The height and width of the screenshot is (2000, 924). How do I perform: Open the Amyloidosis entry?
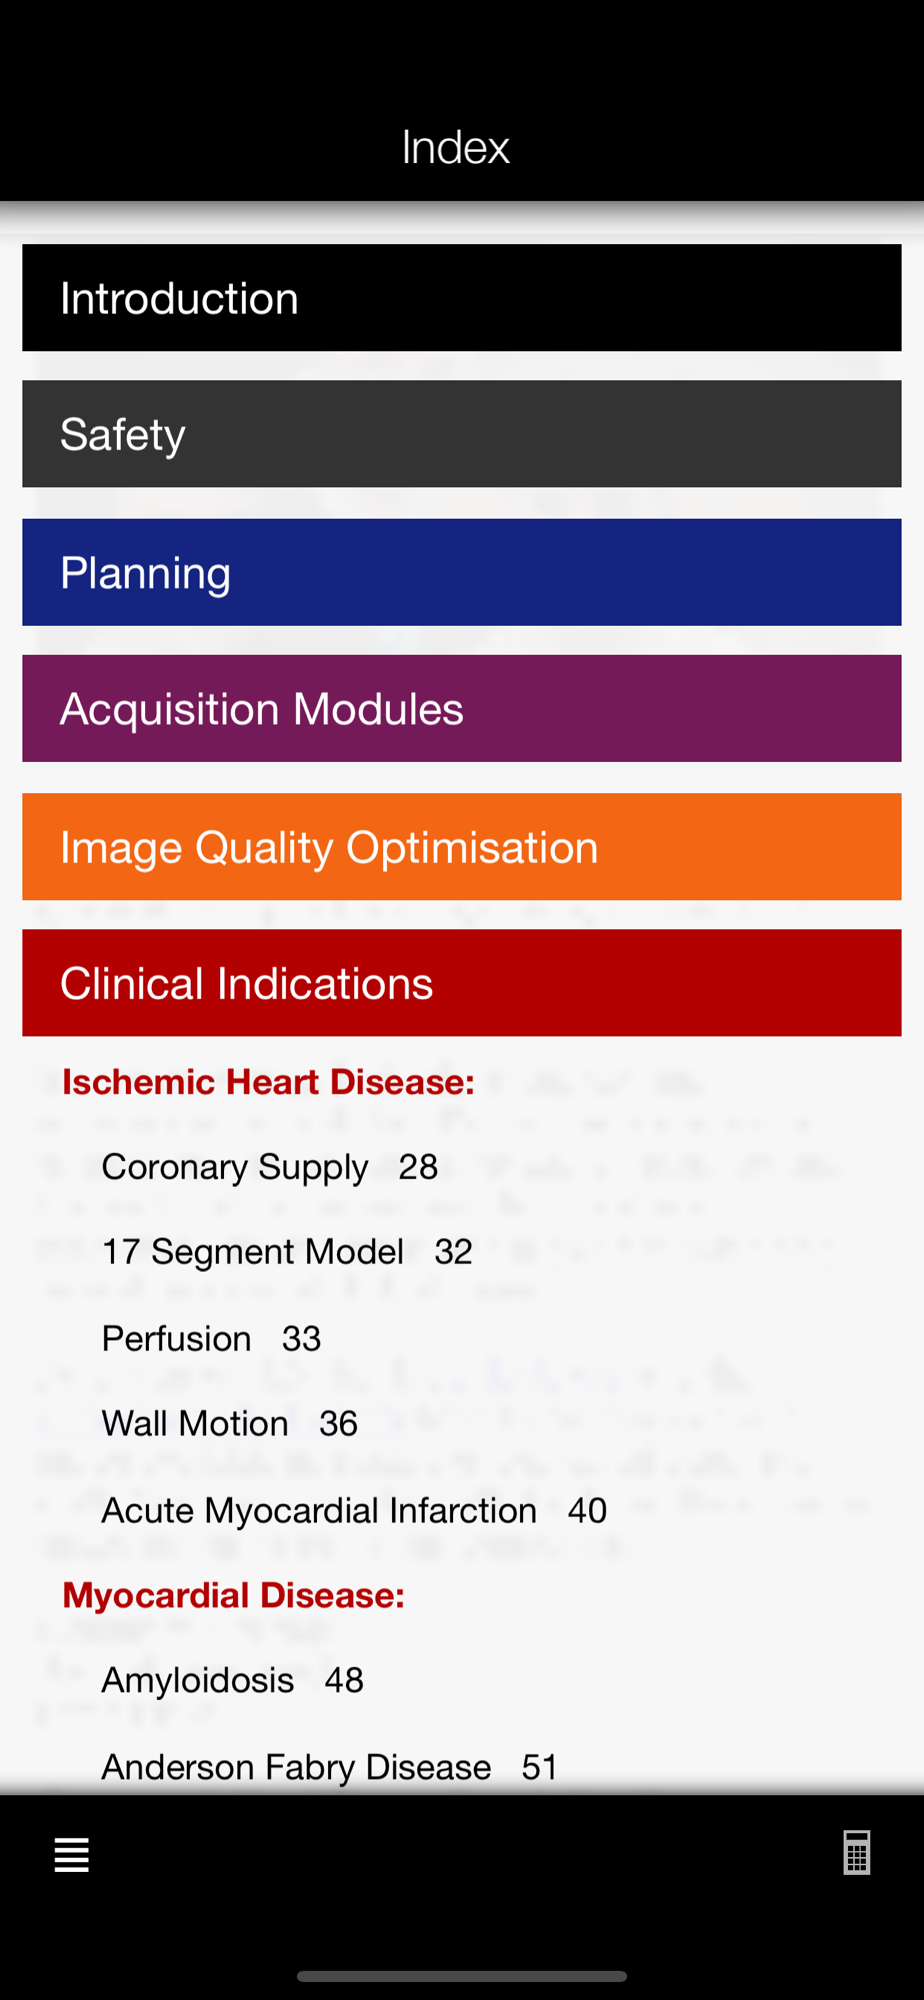coord(232,1680)
